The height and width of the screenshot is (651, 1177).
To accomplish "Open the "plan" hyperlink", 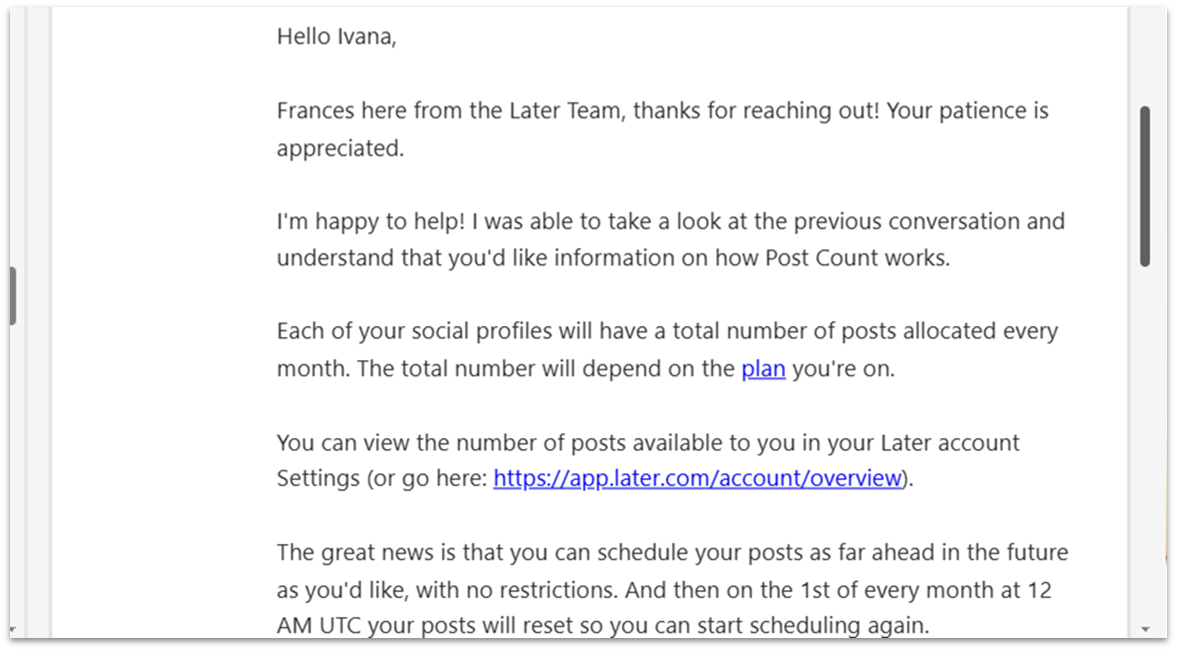I will (x=763, y=369).
